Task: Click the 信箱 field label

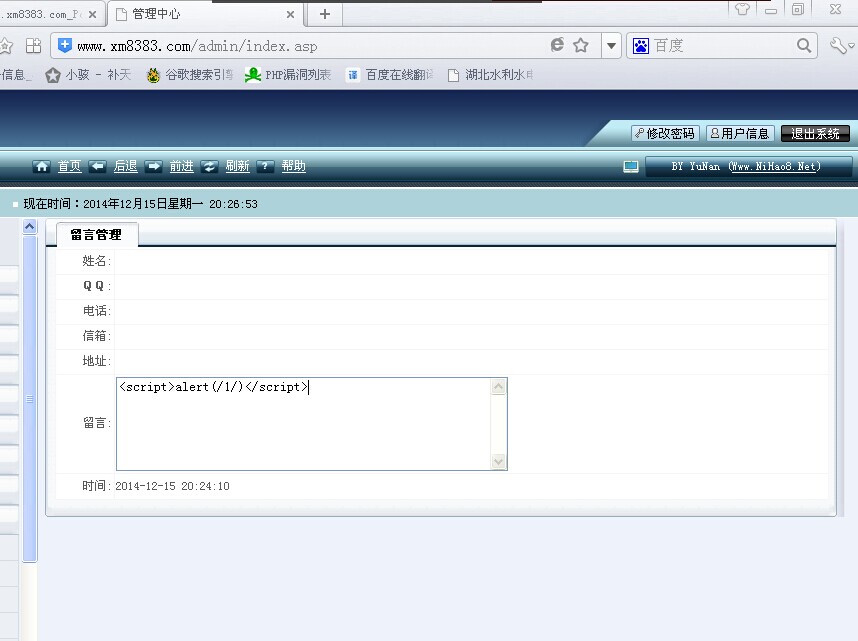Action: click(96, 336)
